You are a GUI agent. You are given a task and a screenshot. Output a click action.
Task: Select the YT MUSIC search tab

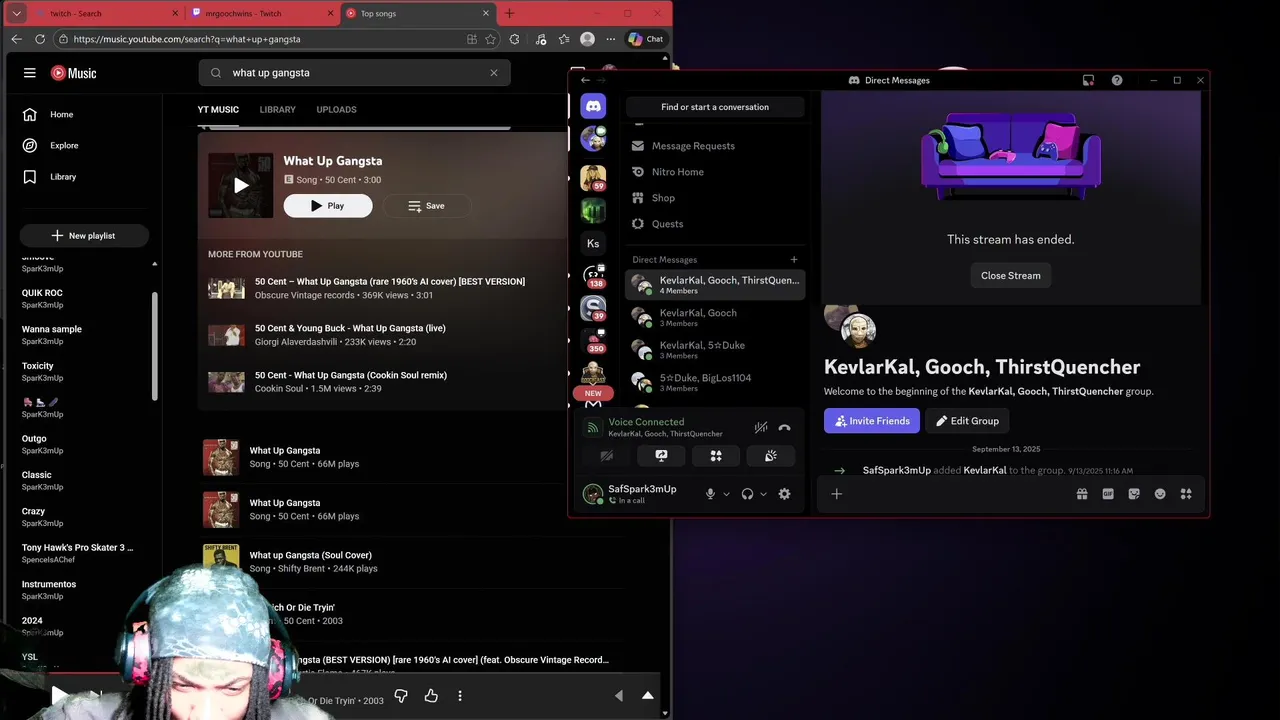pos(218,110)
